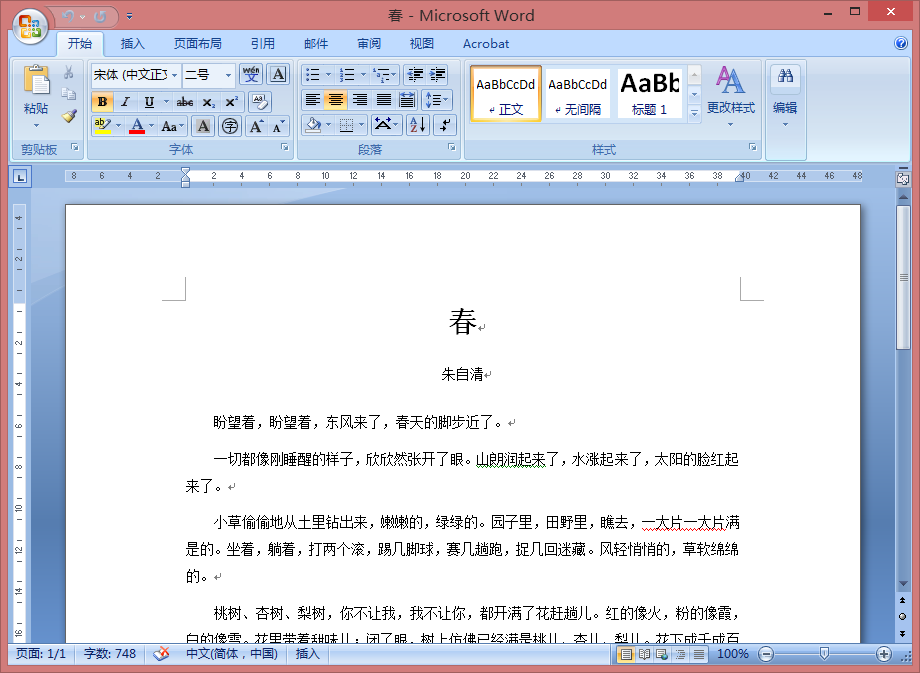
Task: Expand the Font dialog launcher
Action: point(284,147)
